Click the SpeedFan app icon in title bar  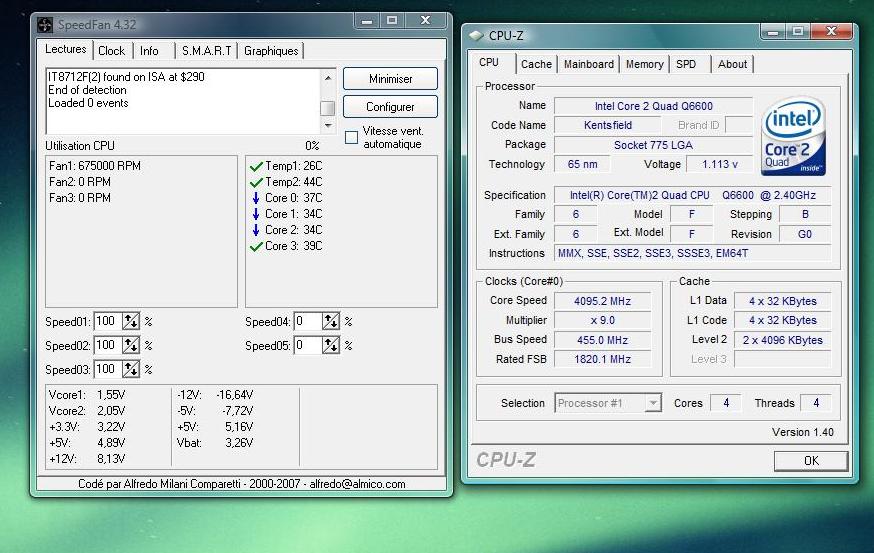tap(44, 25)
